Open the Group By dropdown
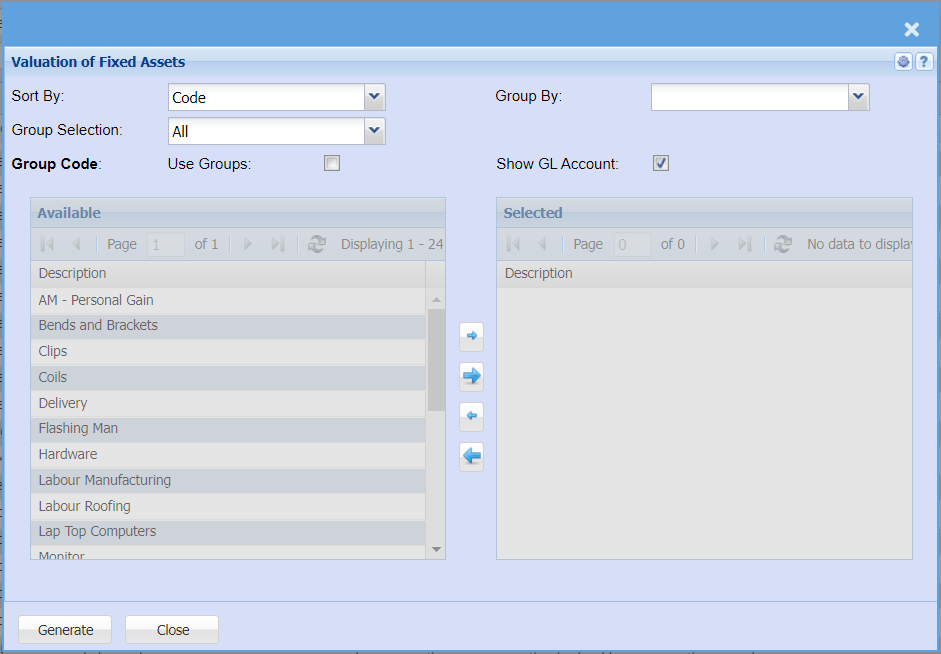 coord(858,97)
